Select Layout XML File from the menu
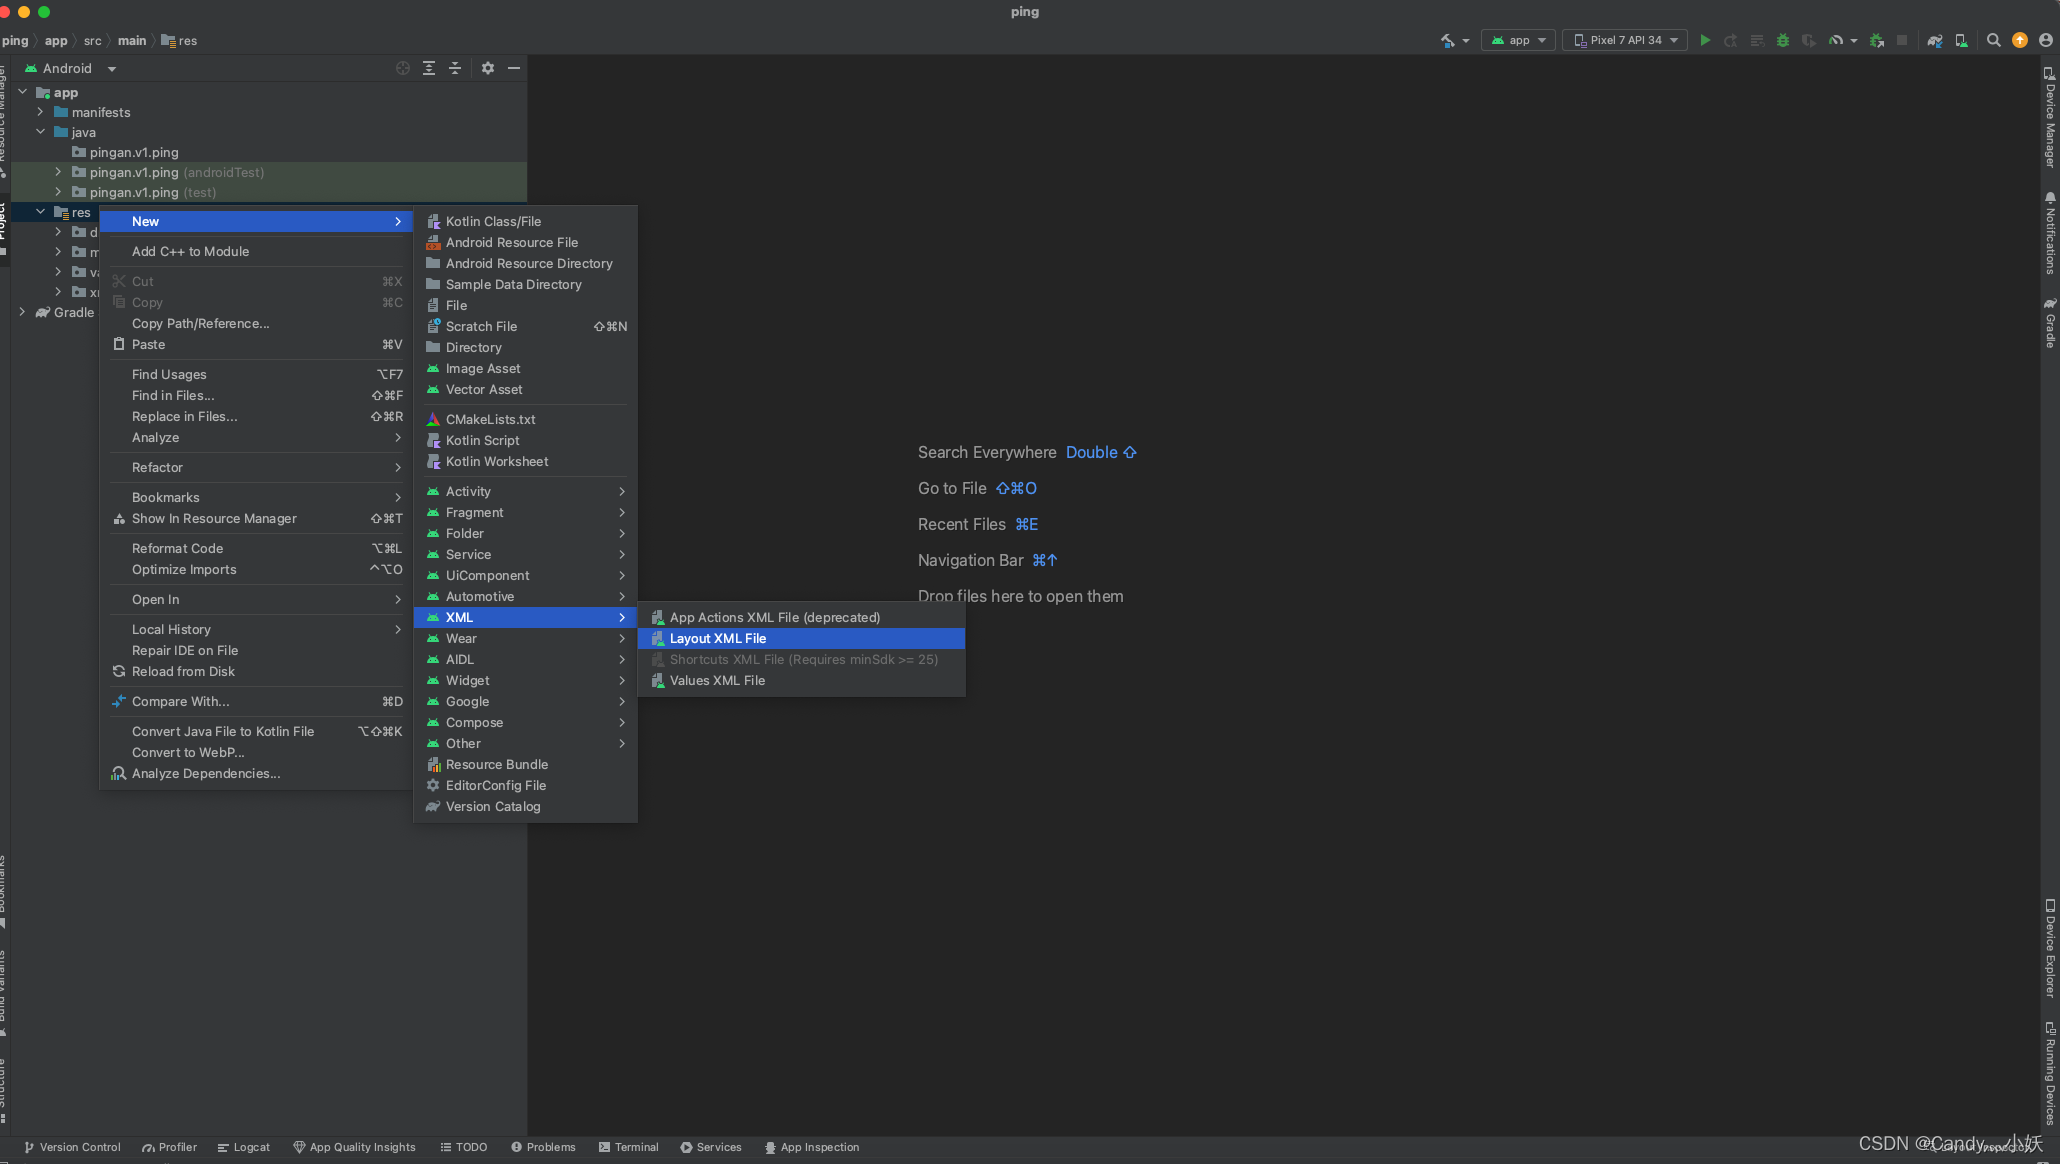Image resolution: width=2060 pixels, height=1164 pixels. (717, 638)
